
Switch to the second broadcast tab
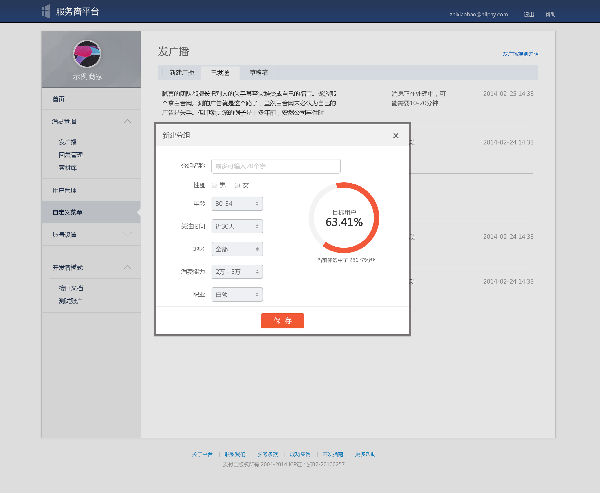[x=219, y=73]
